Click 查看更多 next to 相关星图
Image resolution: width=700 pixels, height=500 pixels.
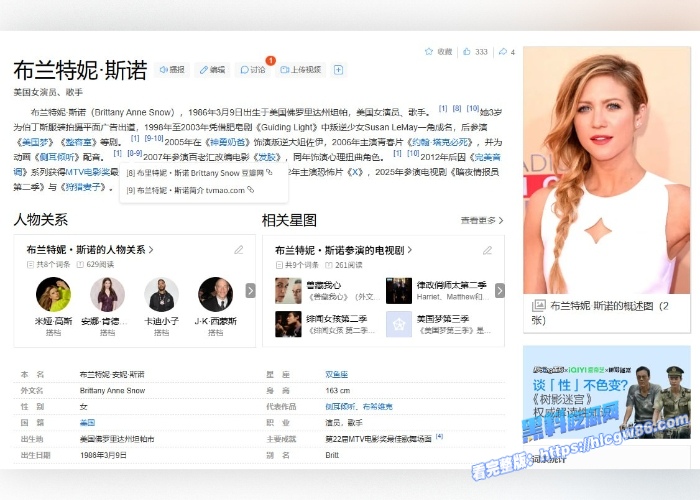482,220
